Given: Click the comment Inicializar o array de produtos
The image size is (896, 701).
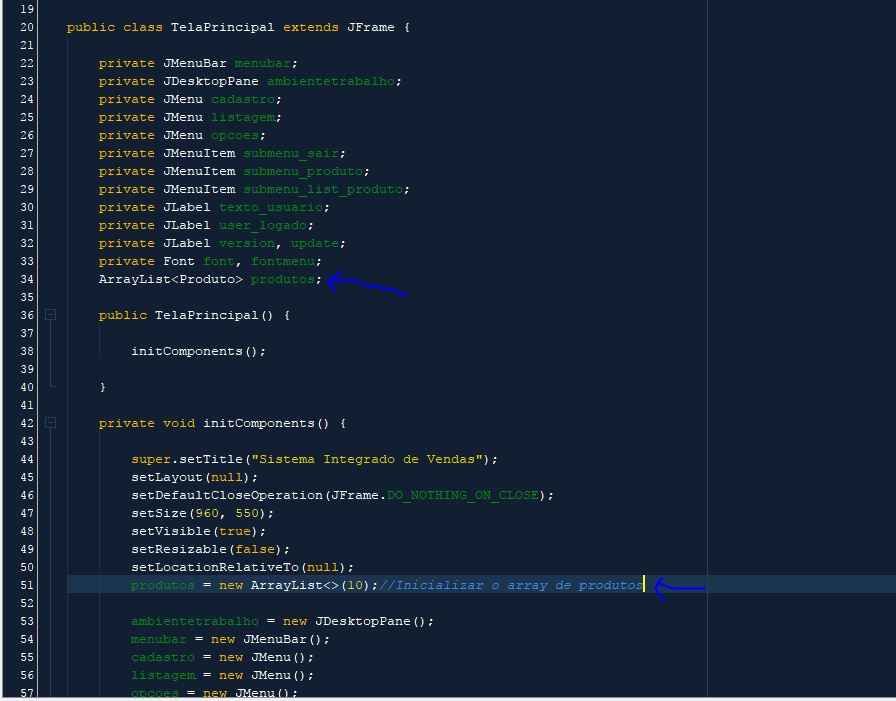Looking at the screenshot, I should coord(511,585).
